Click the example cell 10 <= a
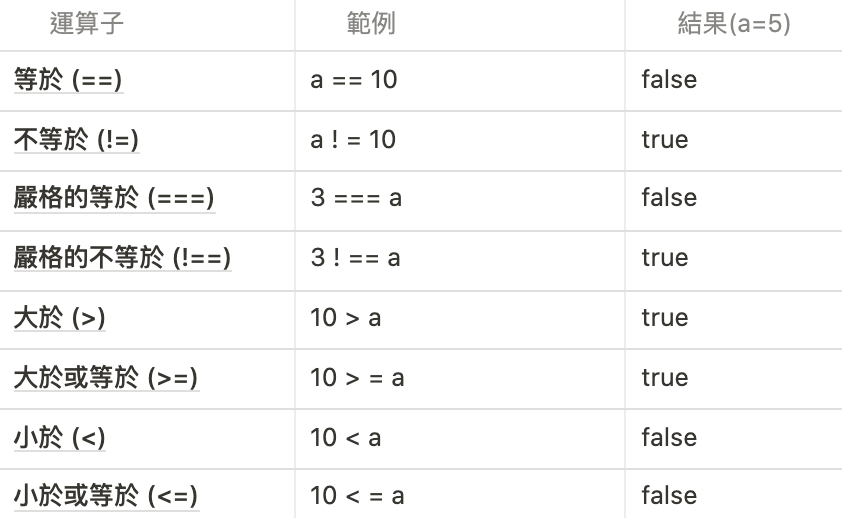This screenshot has width=842, height=518. pos(357,496)
